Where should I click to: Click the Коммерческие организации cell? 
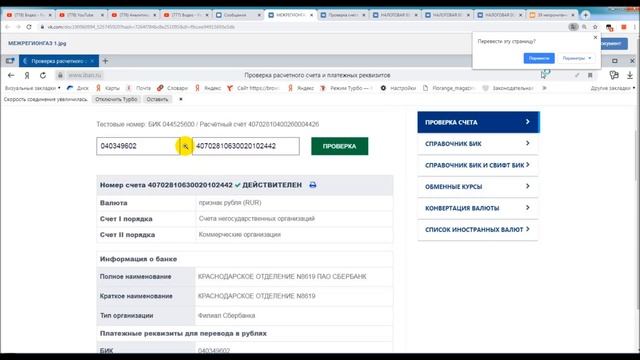[x=294, y=235]
